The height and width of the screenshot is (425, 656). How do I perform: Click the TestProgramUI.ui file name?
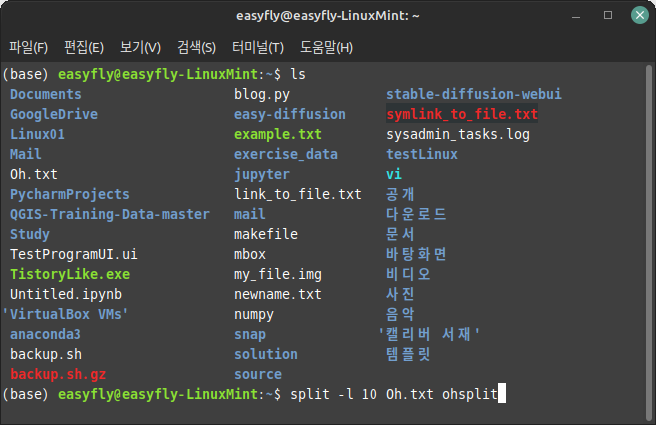coord(74,254)
